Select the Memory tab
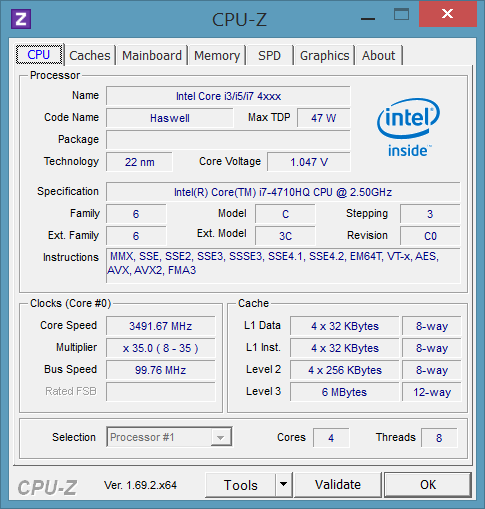The image size is (485, 509). point(217,55)
